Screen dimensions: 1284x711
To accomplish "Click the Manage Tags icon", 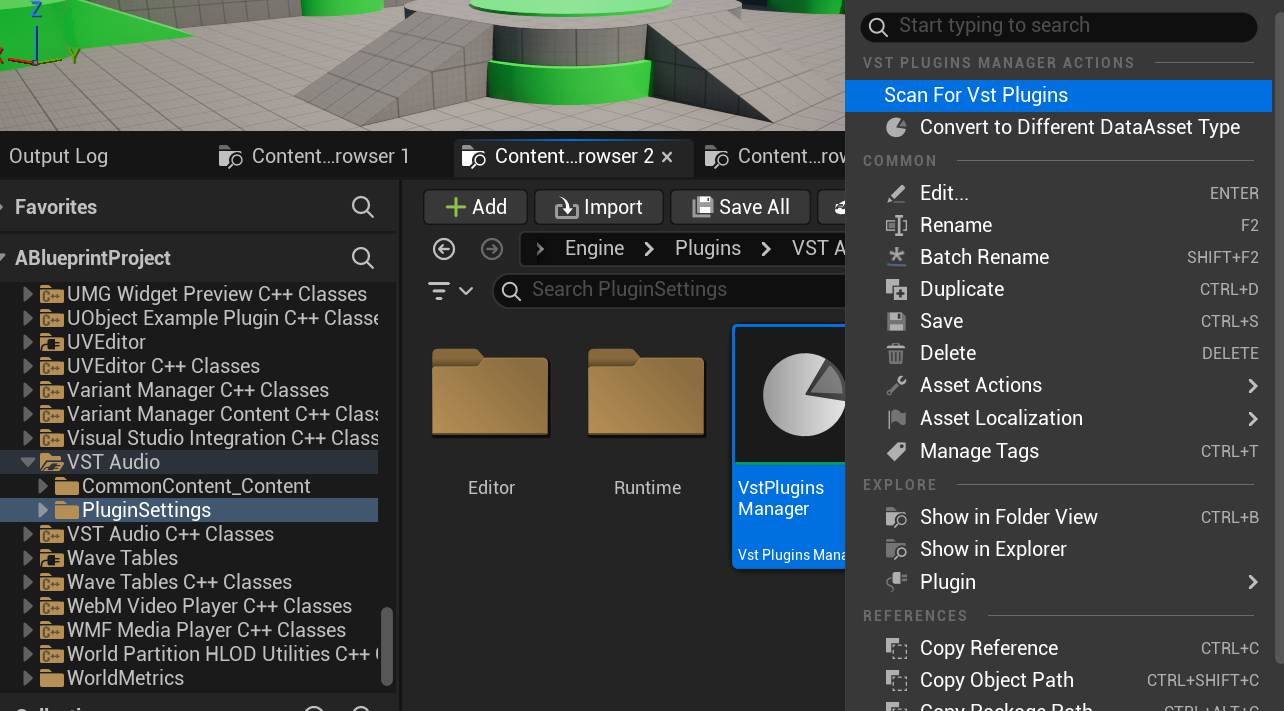I will 897,451.
